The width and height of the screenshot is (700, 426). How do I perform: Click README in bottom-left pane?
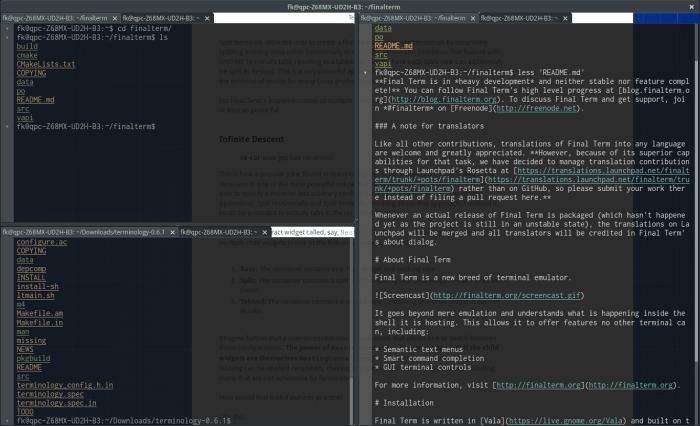(29, 367)
